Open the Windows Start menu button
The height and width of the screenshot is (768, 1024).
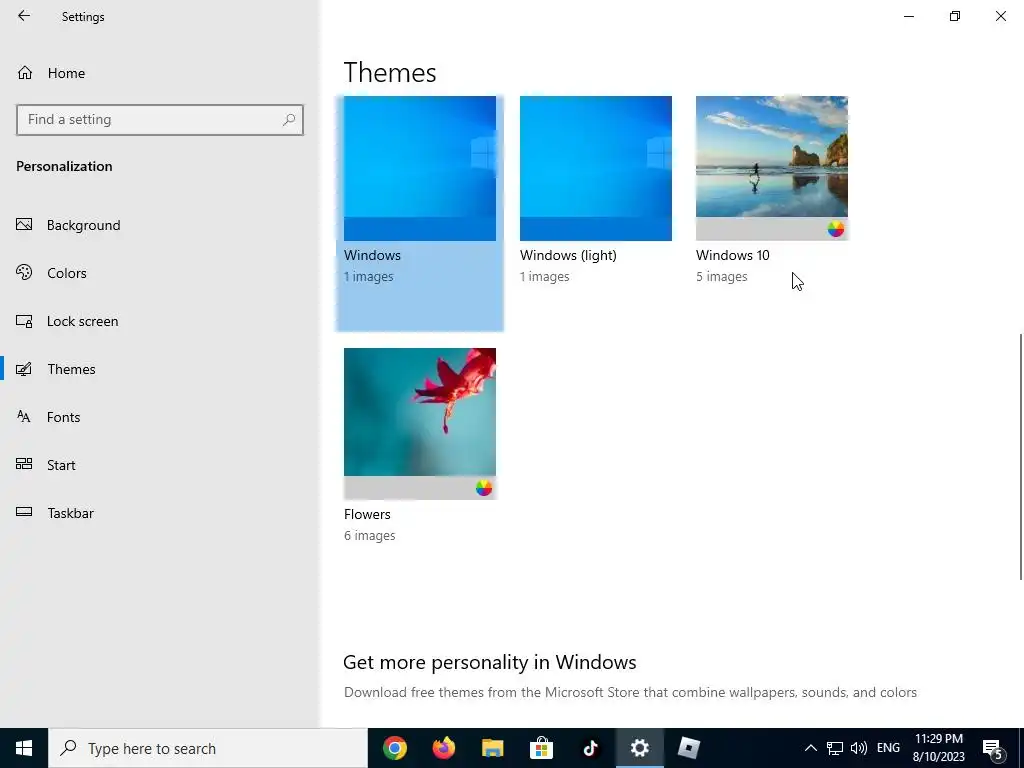tap(24, 748)
